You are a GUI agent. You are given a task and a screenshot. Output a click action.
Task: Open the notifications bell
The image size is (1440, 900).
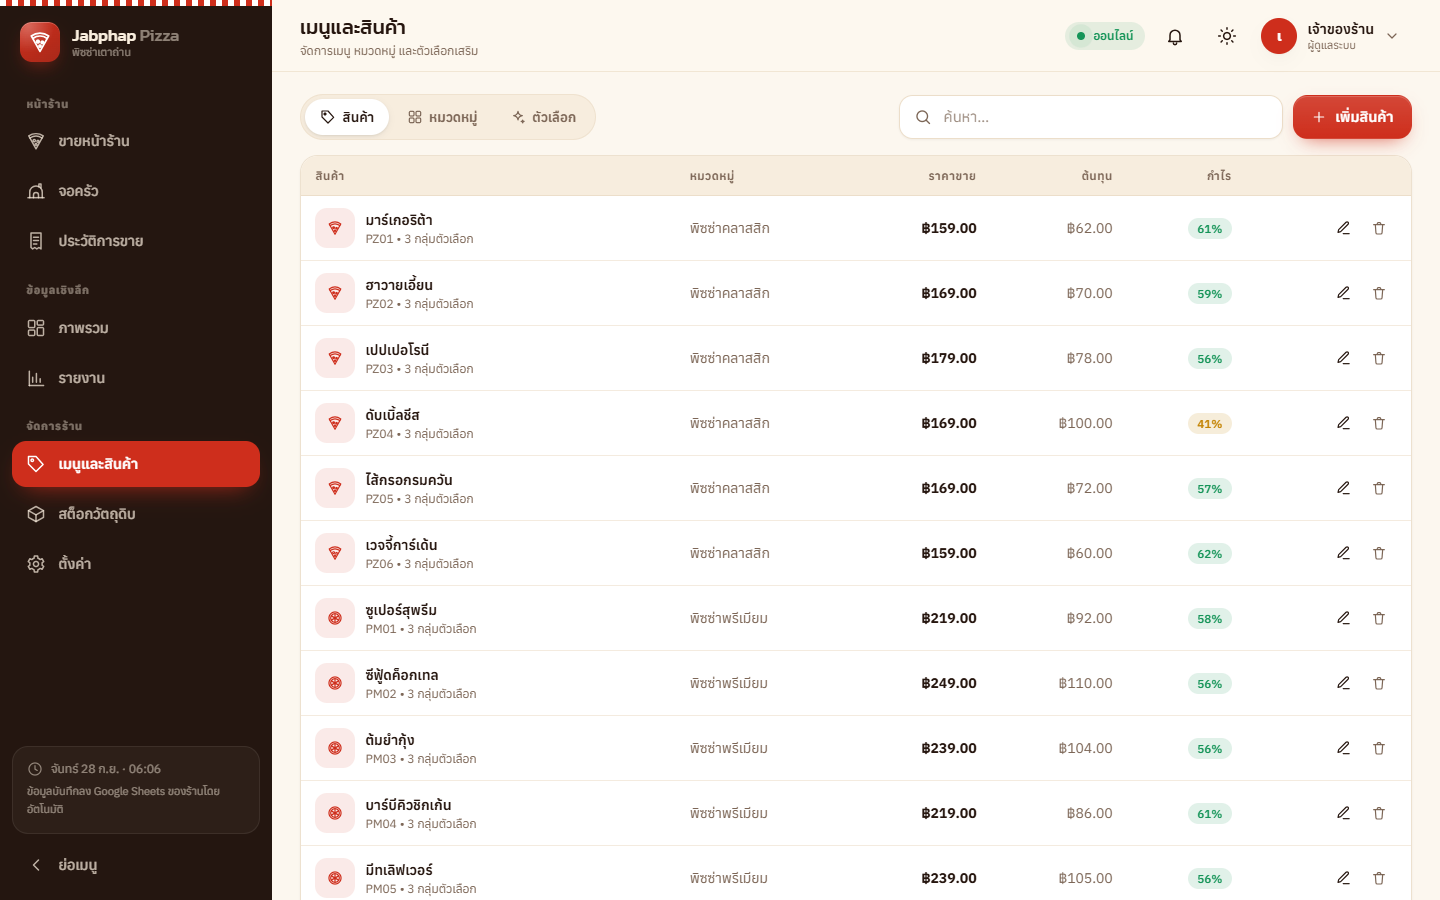1175,36
